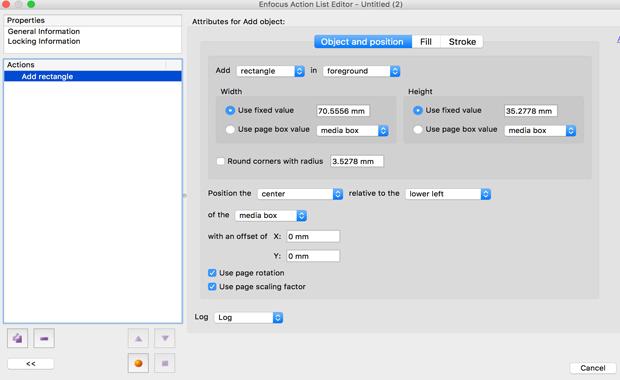Click the Y offset field
Viewport: 620px width, 380px height.
click(x=313, y=256)
